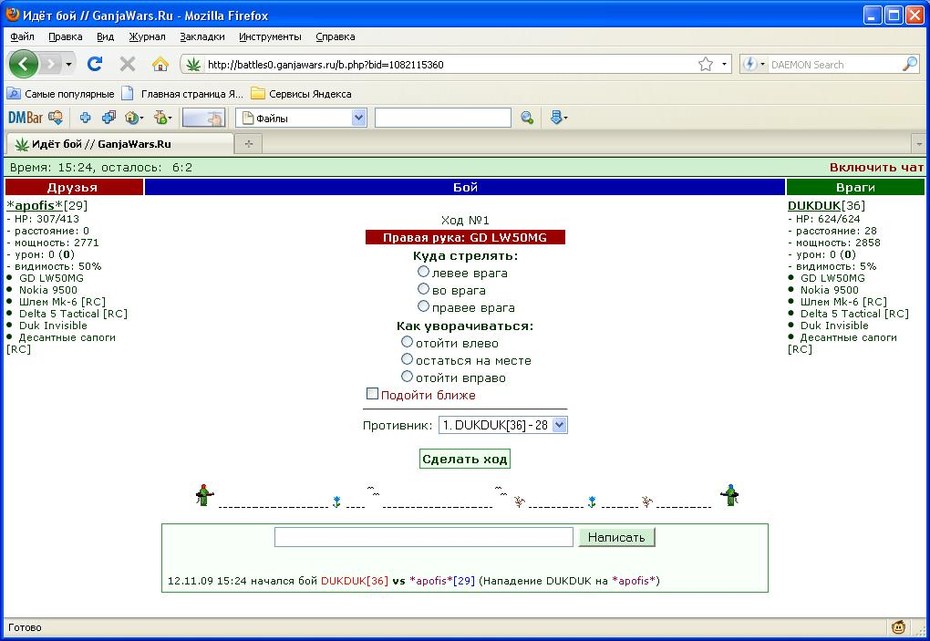Click the DUKDUK[36] name in the battle log
This screenshot has height=641, width=930.
tap(354, 581)
